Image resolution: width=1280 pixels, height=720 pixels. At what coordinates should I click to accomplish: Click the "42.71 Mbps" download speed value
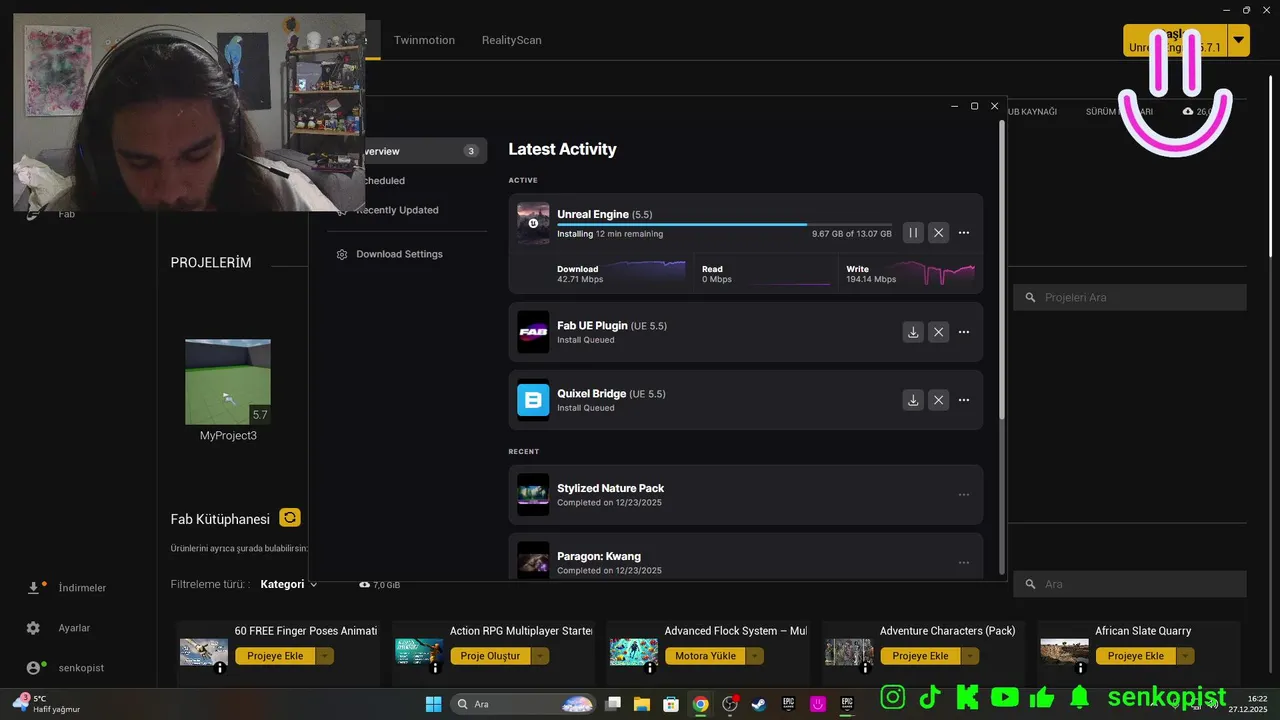pyautogui.click(x=580, y=279)
